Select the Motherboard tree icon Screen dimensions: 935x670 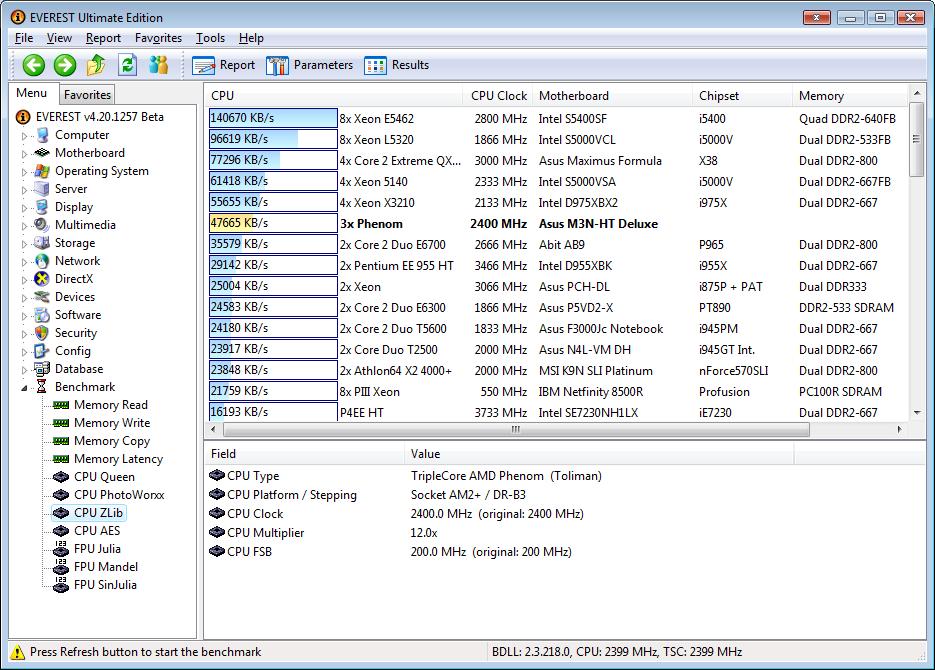pyautogui.click(x=42, y=153)
